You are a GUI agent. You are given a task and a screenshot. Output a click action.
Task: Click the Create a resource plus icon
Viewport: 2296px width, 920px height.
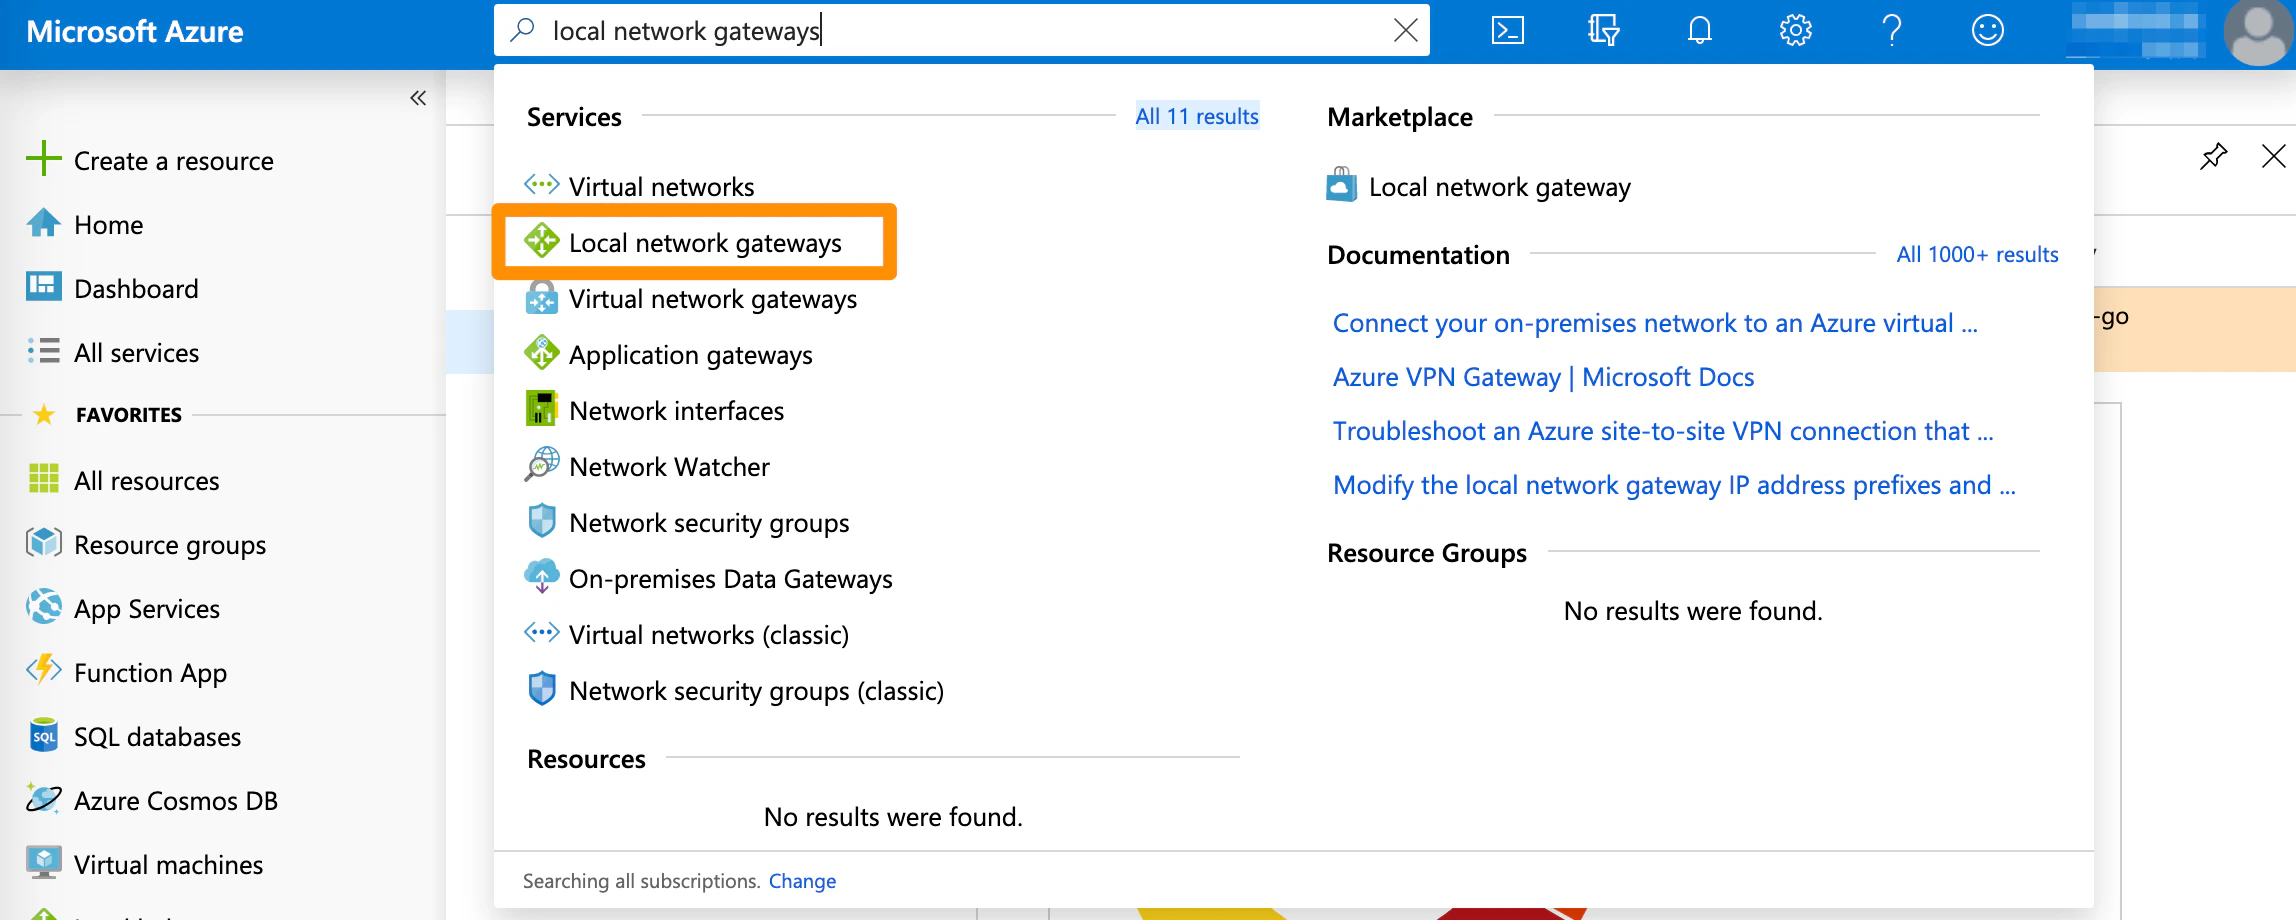44,158
